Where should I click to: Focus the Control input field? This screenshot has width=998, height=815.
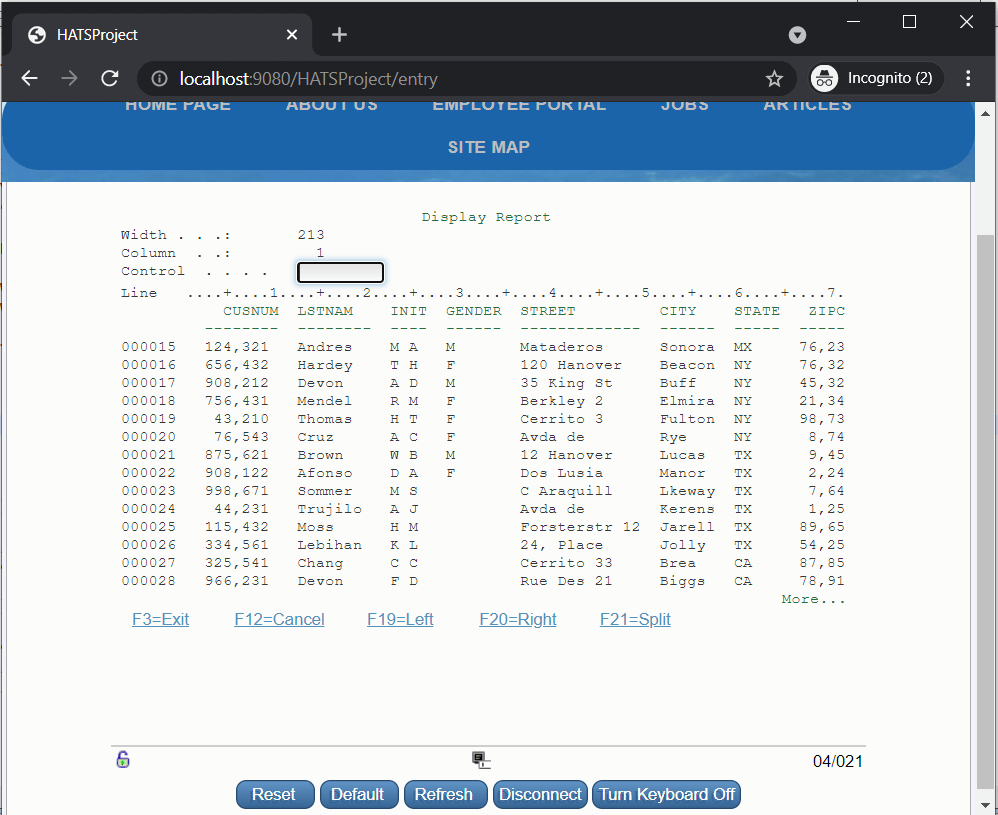pos(340,272)
